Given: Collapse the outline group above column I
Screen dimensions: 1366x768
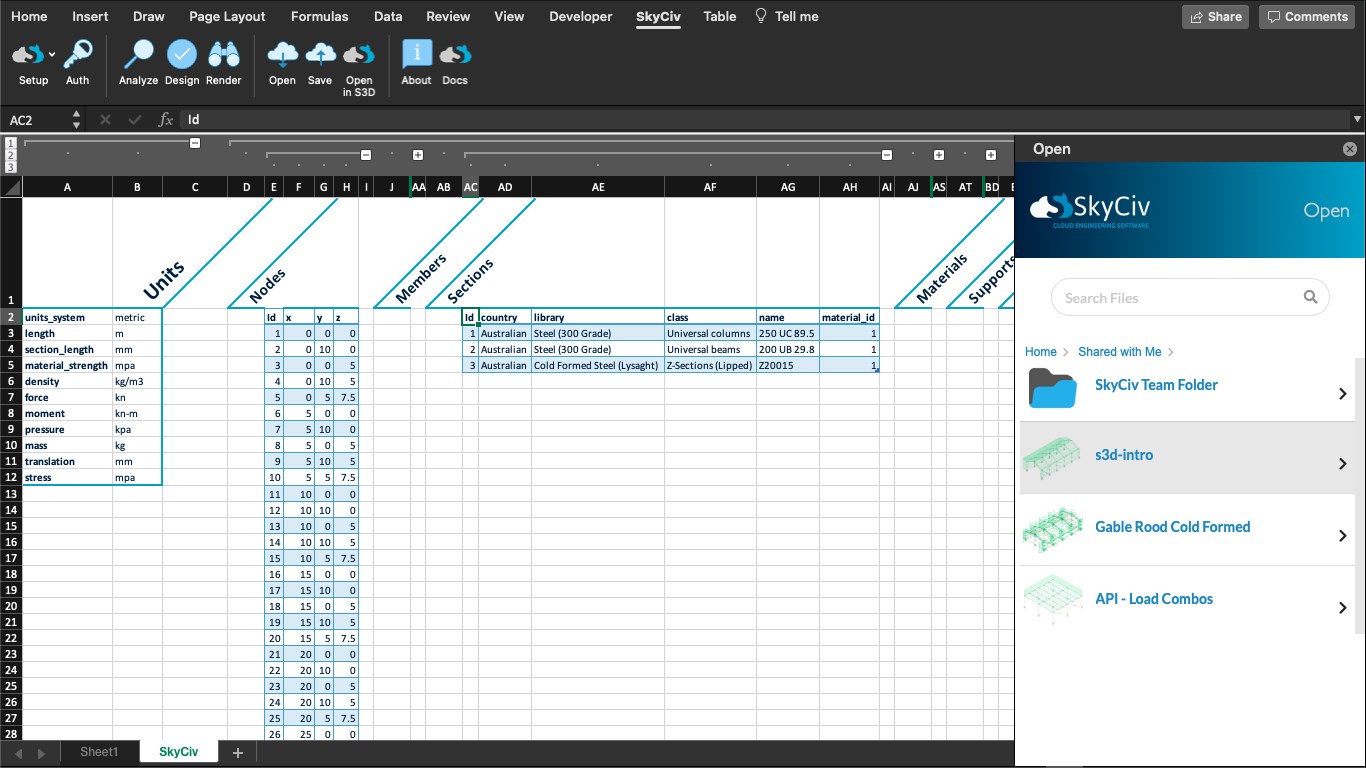Looking at the screenshot, I should [366, 155].
